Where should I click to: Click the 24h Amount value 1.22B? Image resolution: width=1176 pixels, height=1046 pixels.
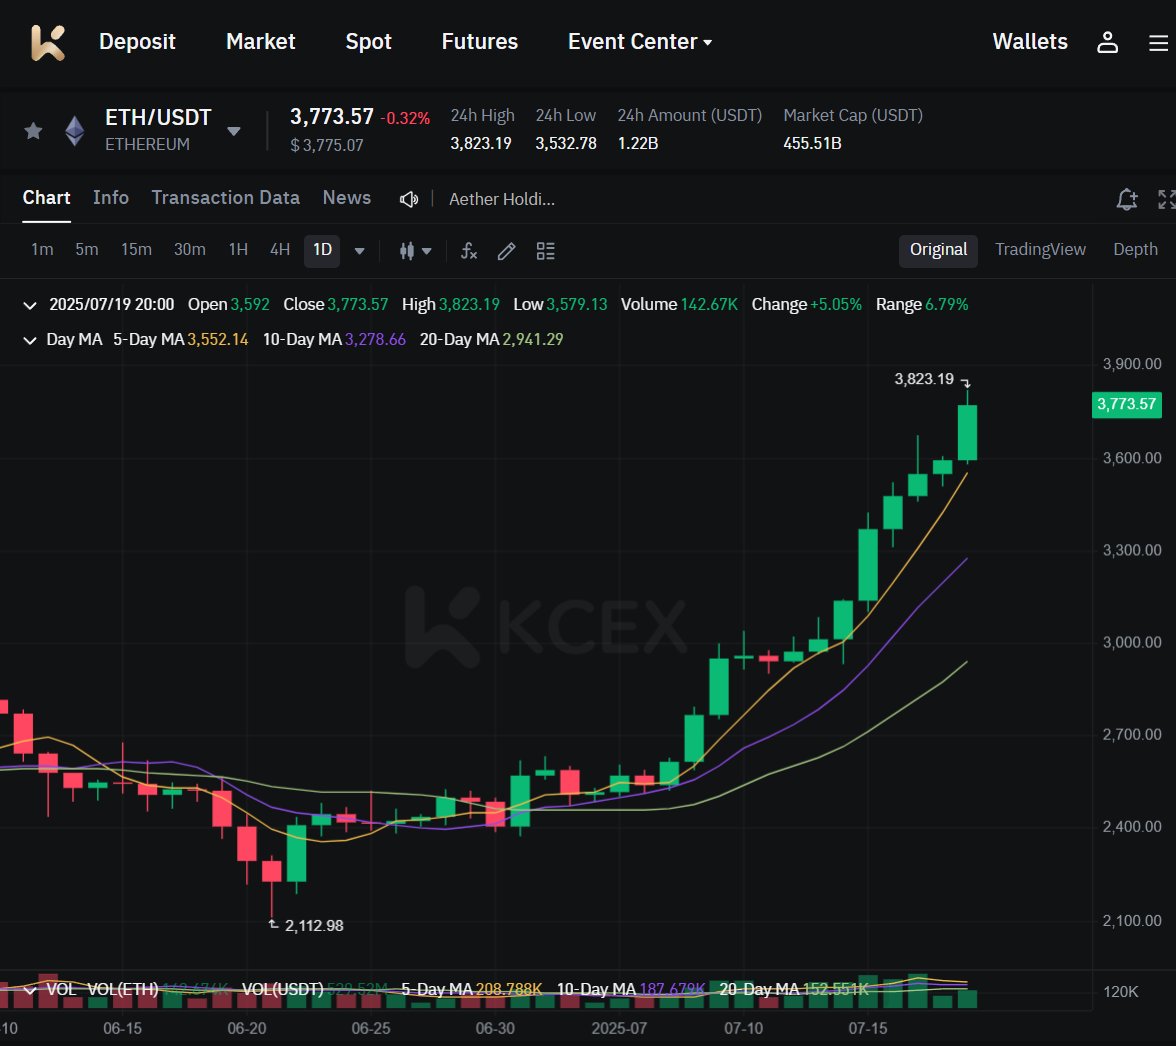click(x=638, y=143)
